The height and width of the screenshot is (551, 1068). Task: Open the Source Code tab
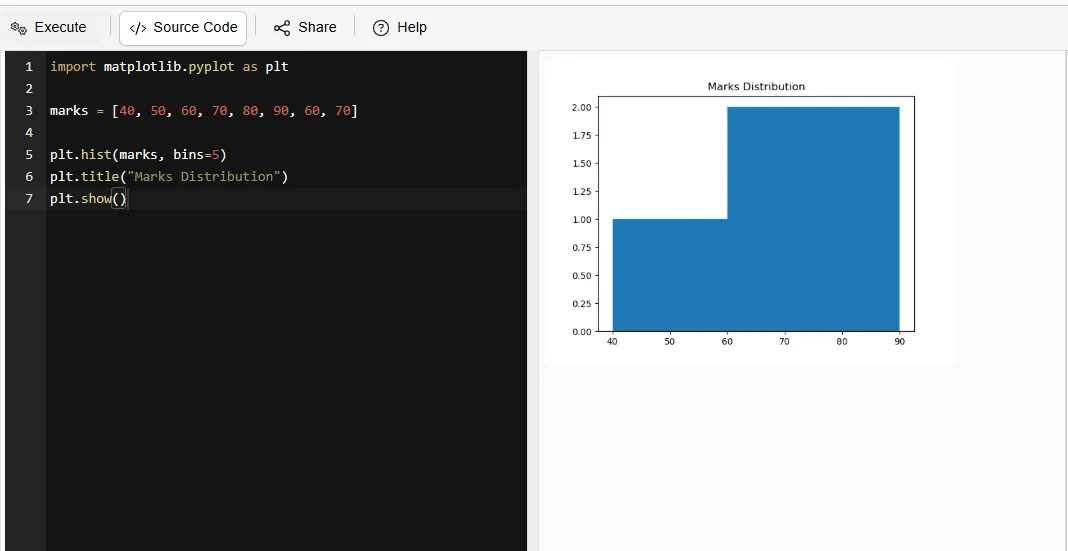click(183, 27)
